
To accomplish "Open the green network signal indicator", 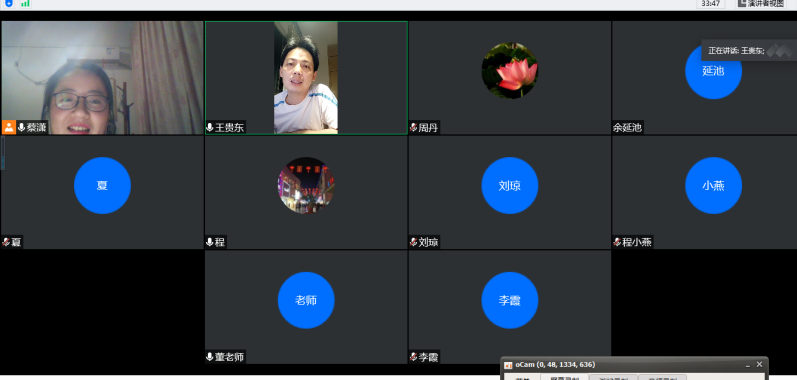I will point(25,3).
